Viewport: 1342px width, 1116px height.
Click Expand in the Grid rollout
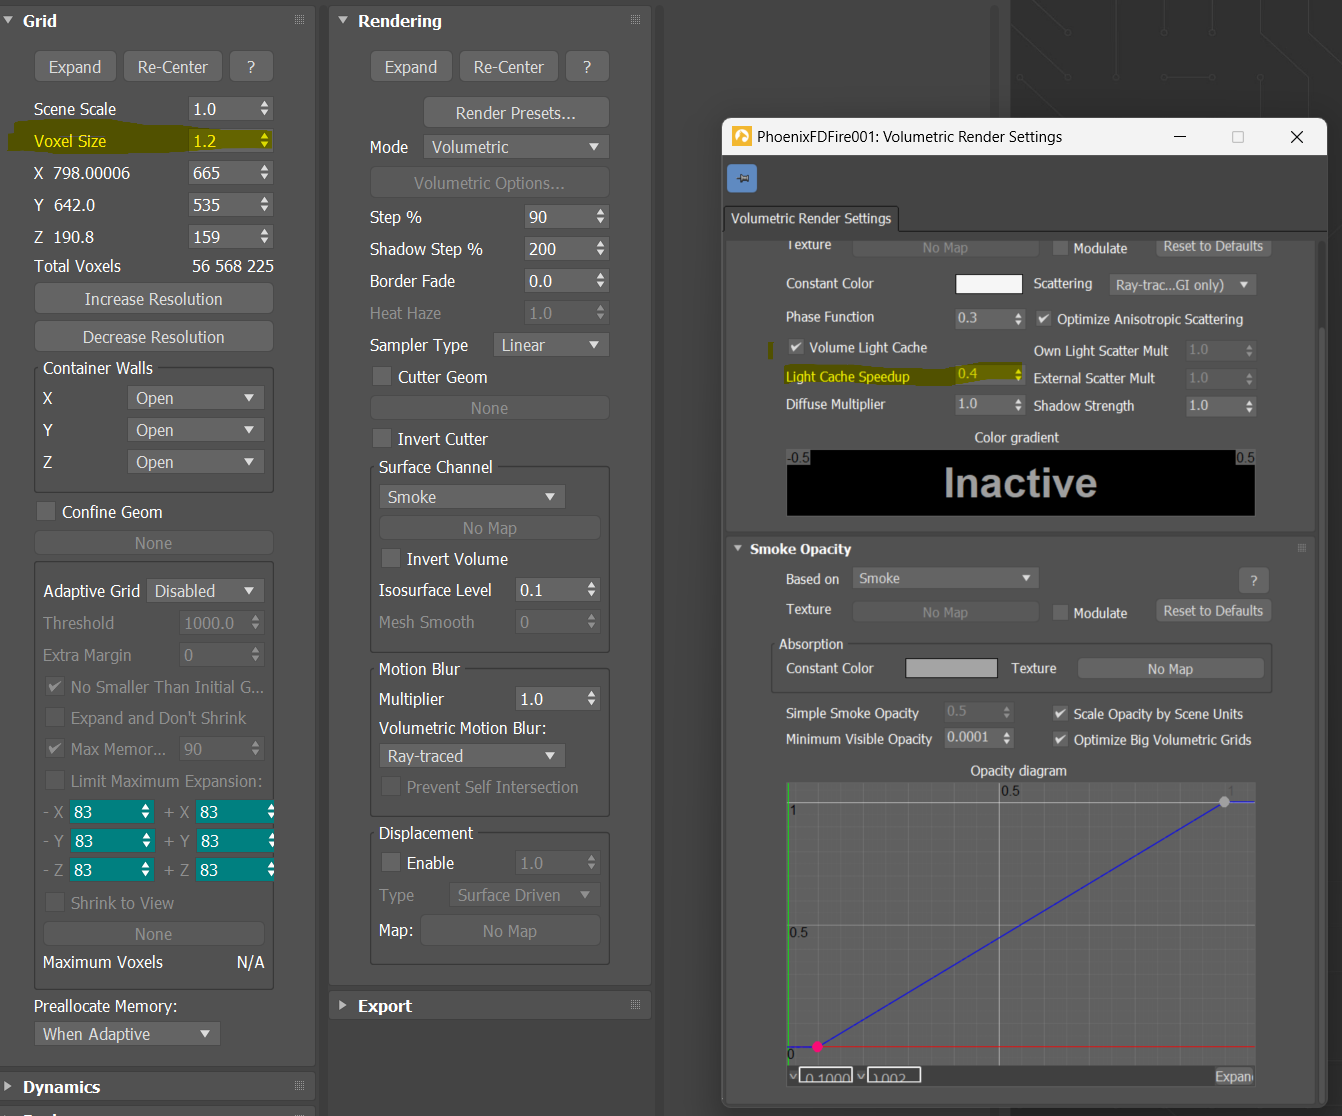coord(75,67)
